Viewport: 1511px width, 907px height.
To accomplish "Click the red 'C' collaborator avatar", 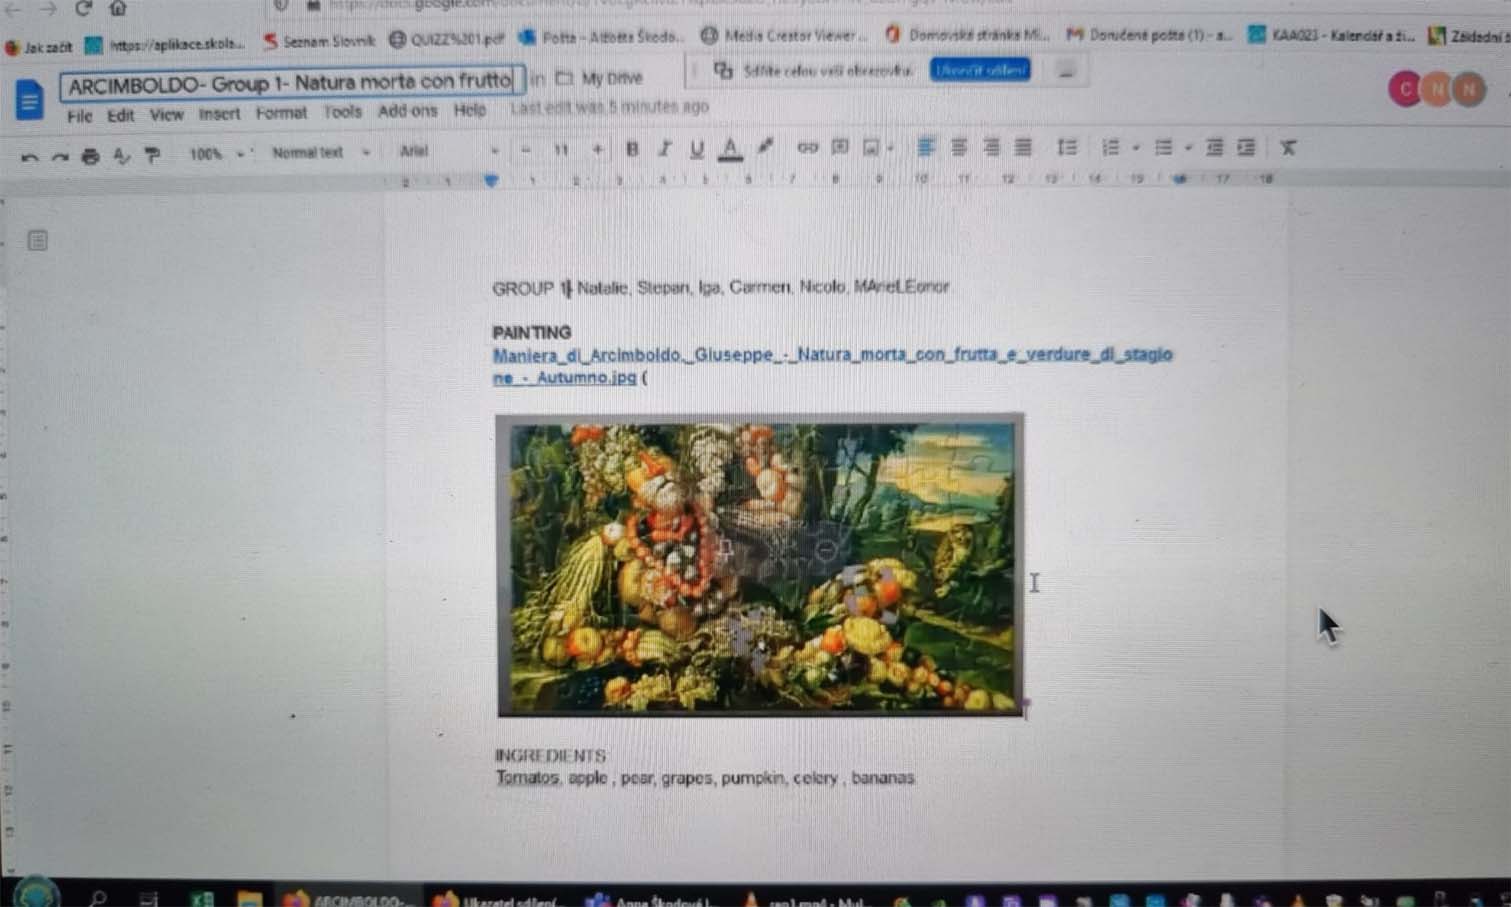I will [x=1405, y=90].
